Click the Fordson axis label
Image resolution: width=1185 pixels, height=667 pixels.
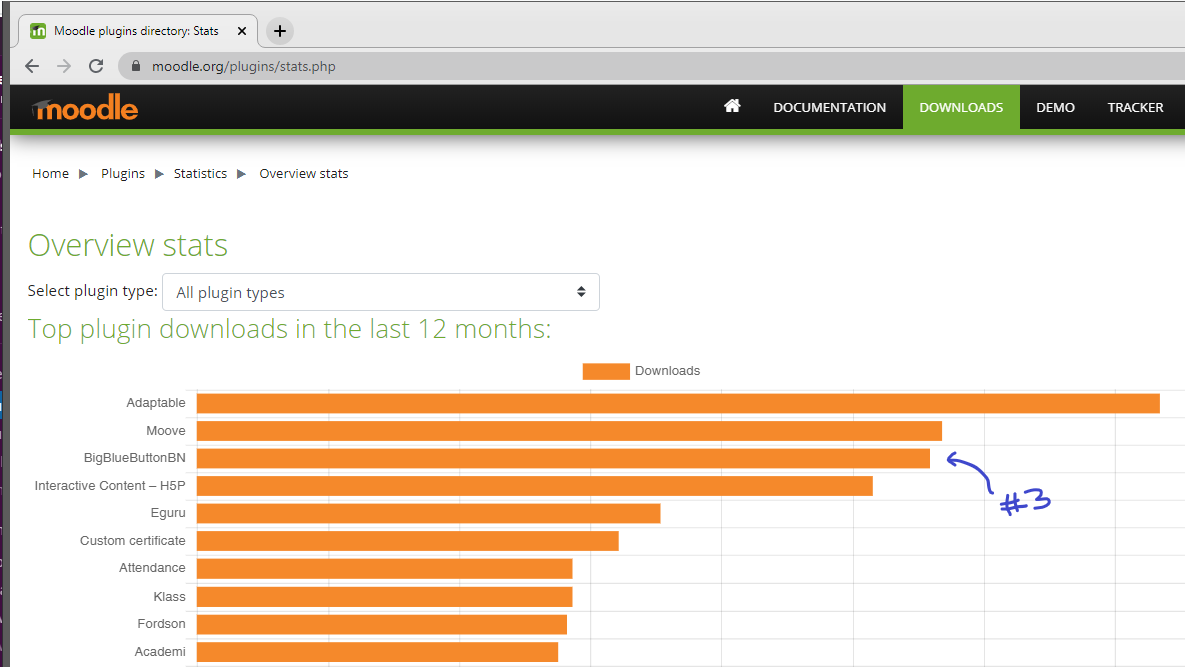pyautogui.click(x=161, y=624)
